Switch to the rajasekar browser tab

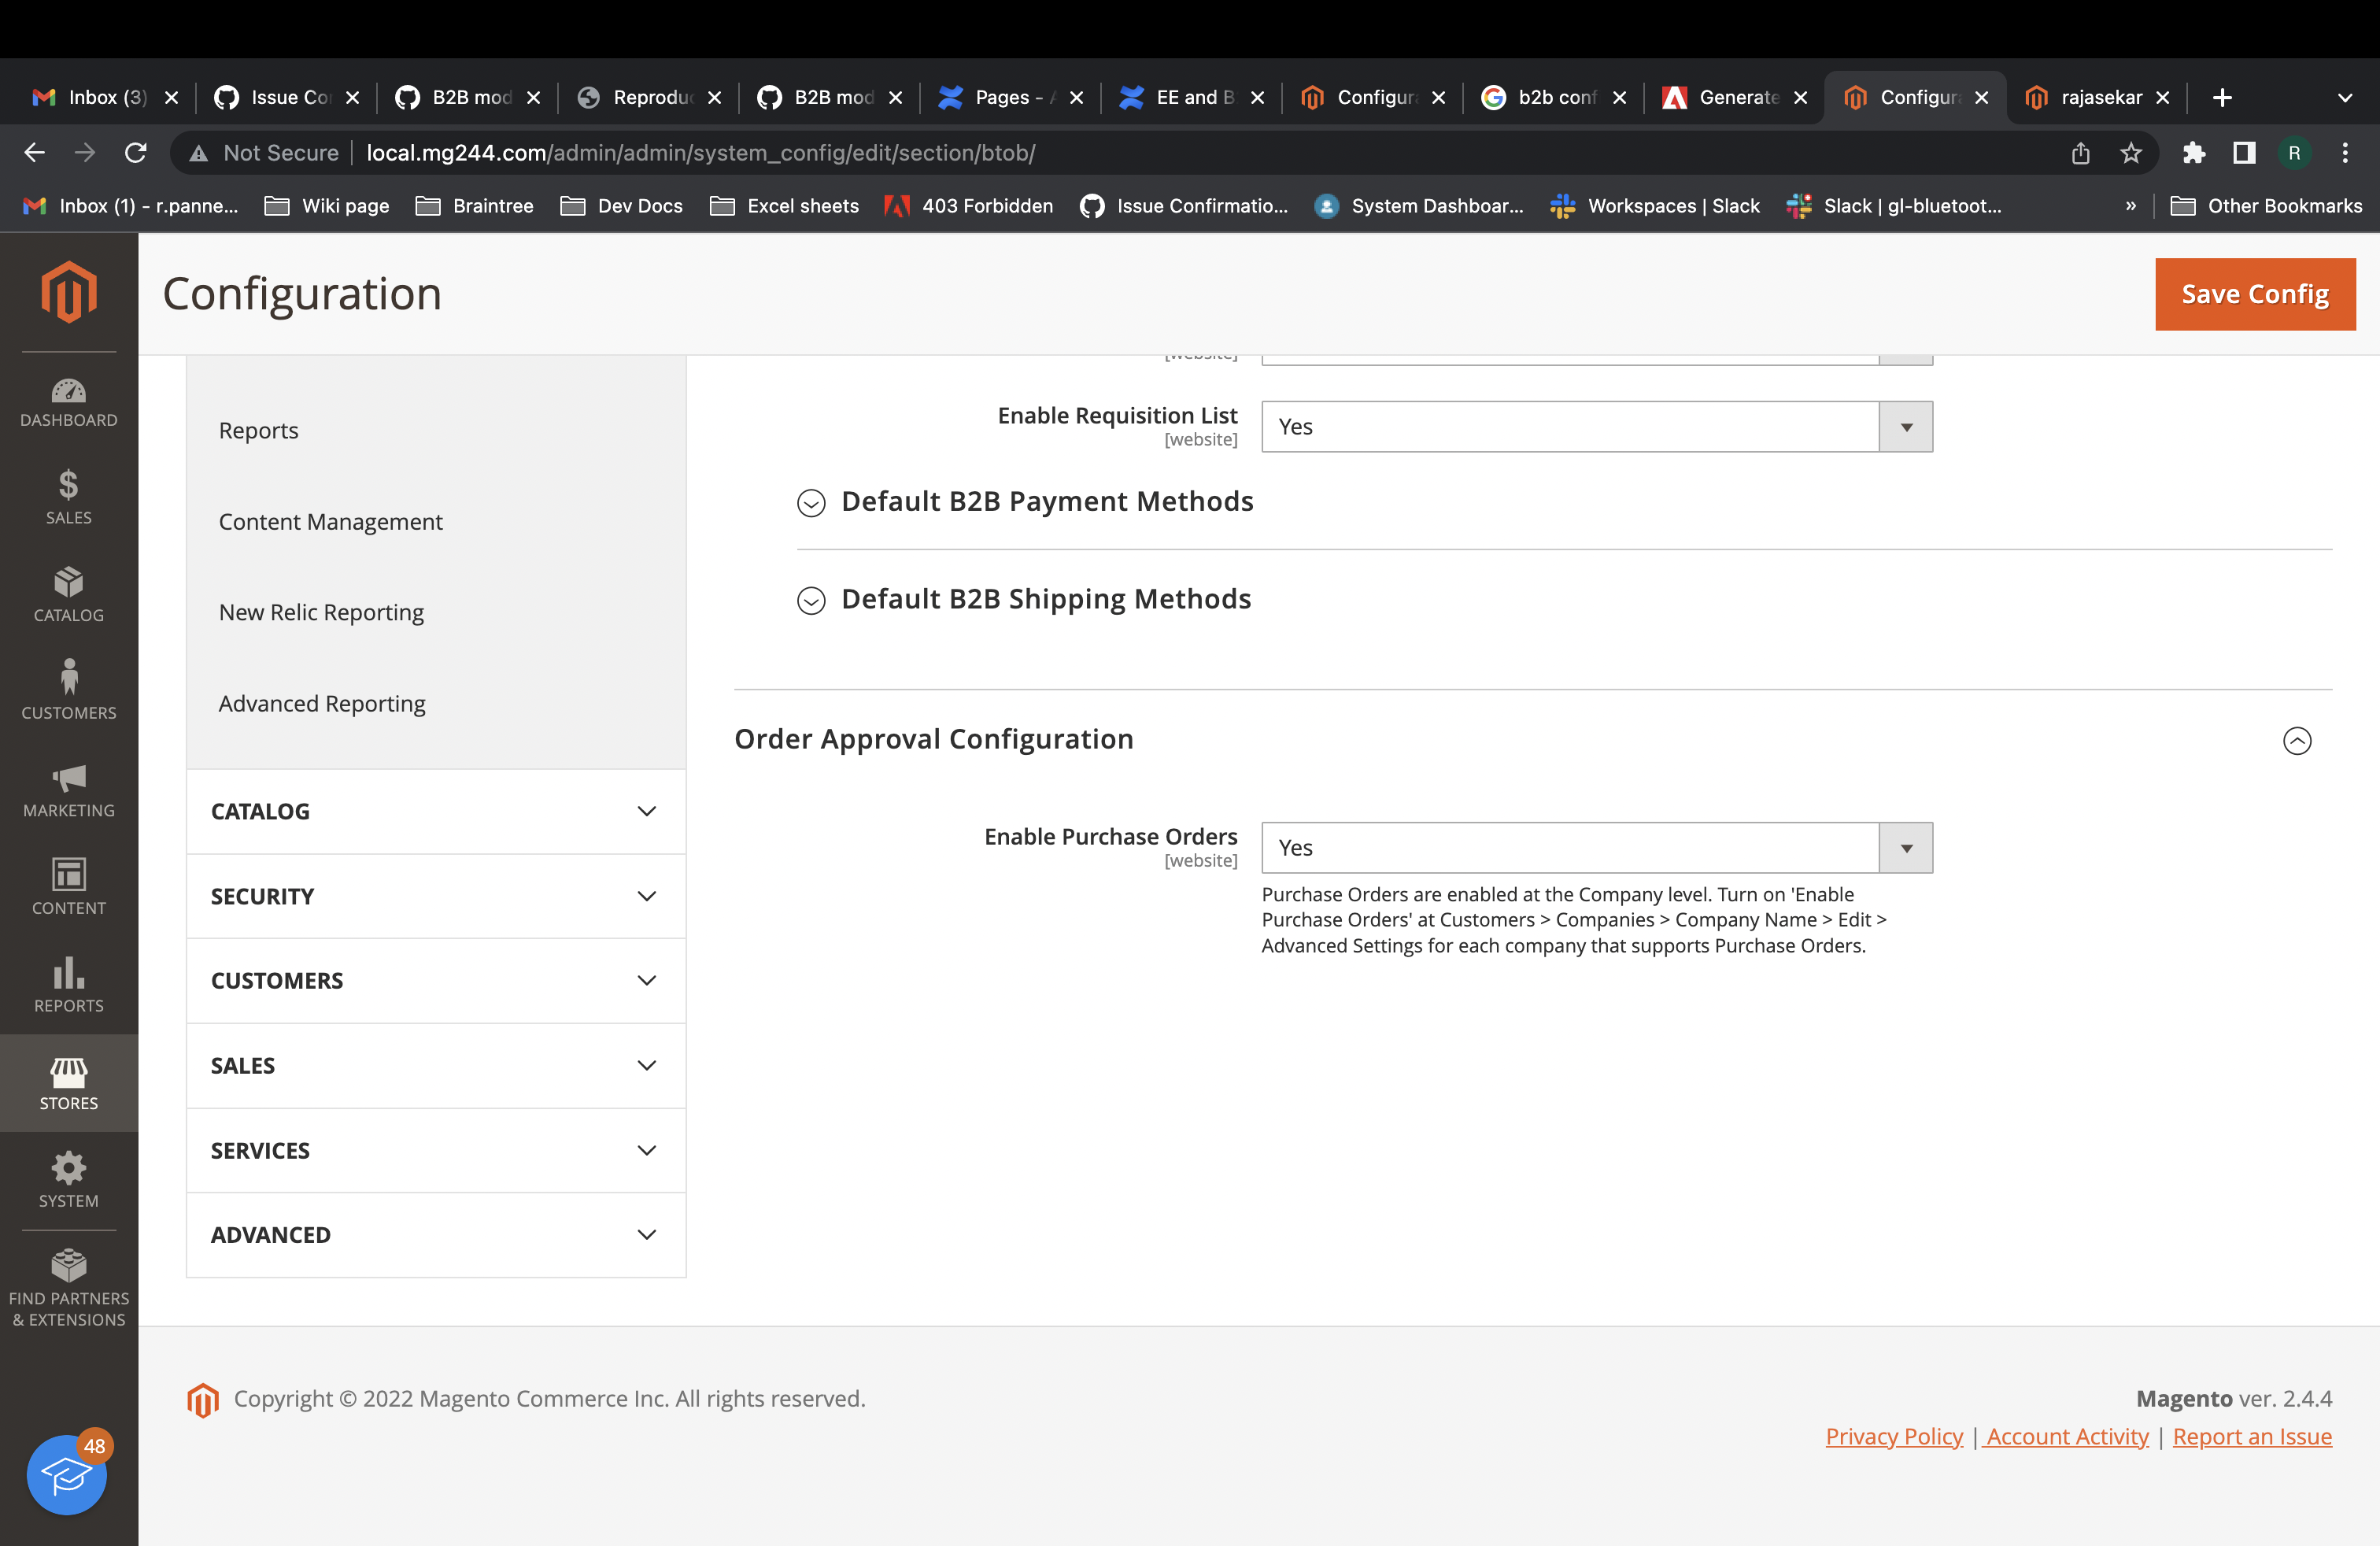[2100, 97]
